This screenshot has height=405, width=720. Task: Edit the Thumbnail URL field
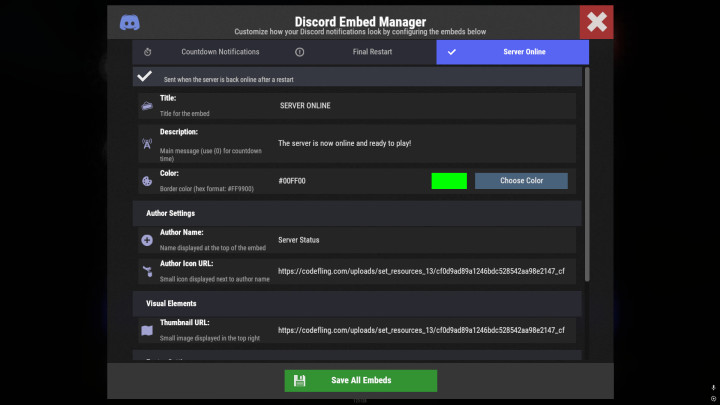click(425, 330)
